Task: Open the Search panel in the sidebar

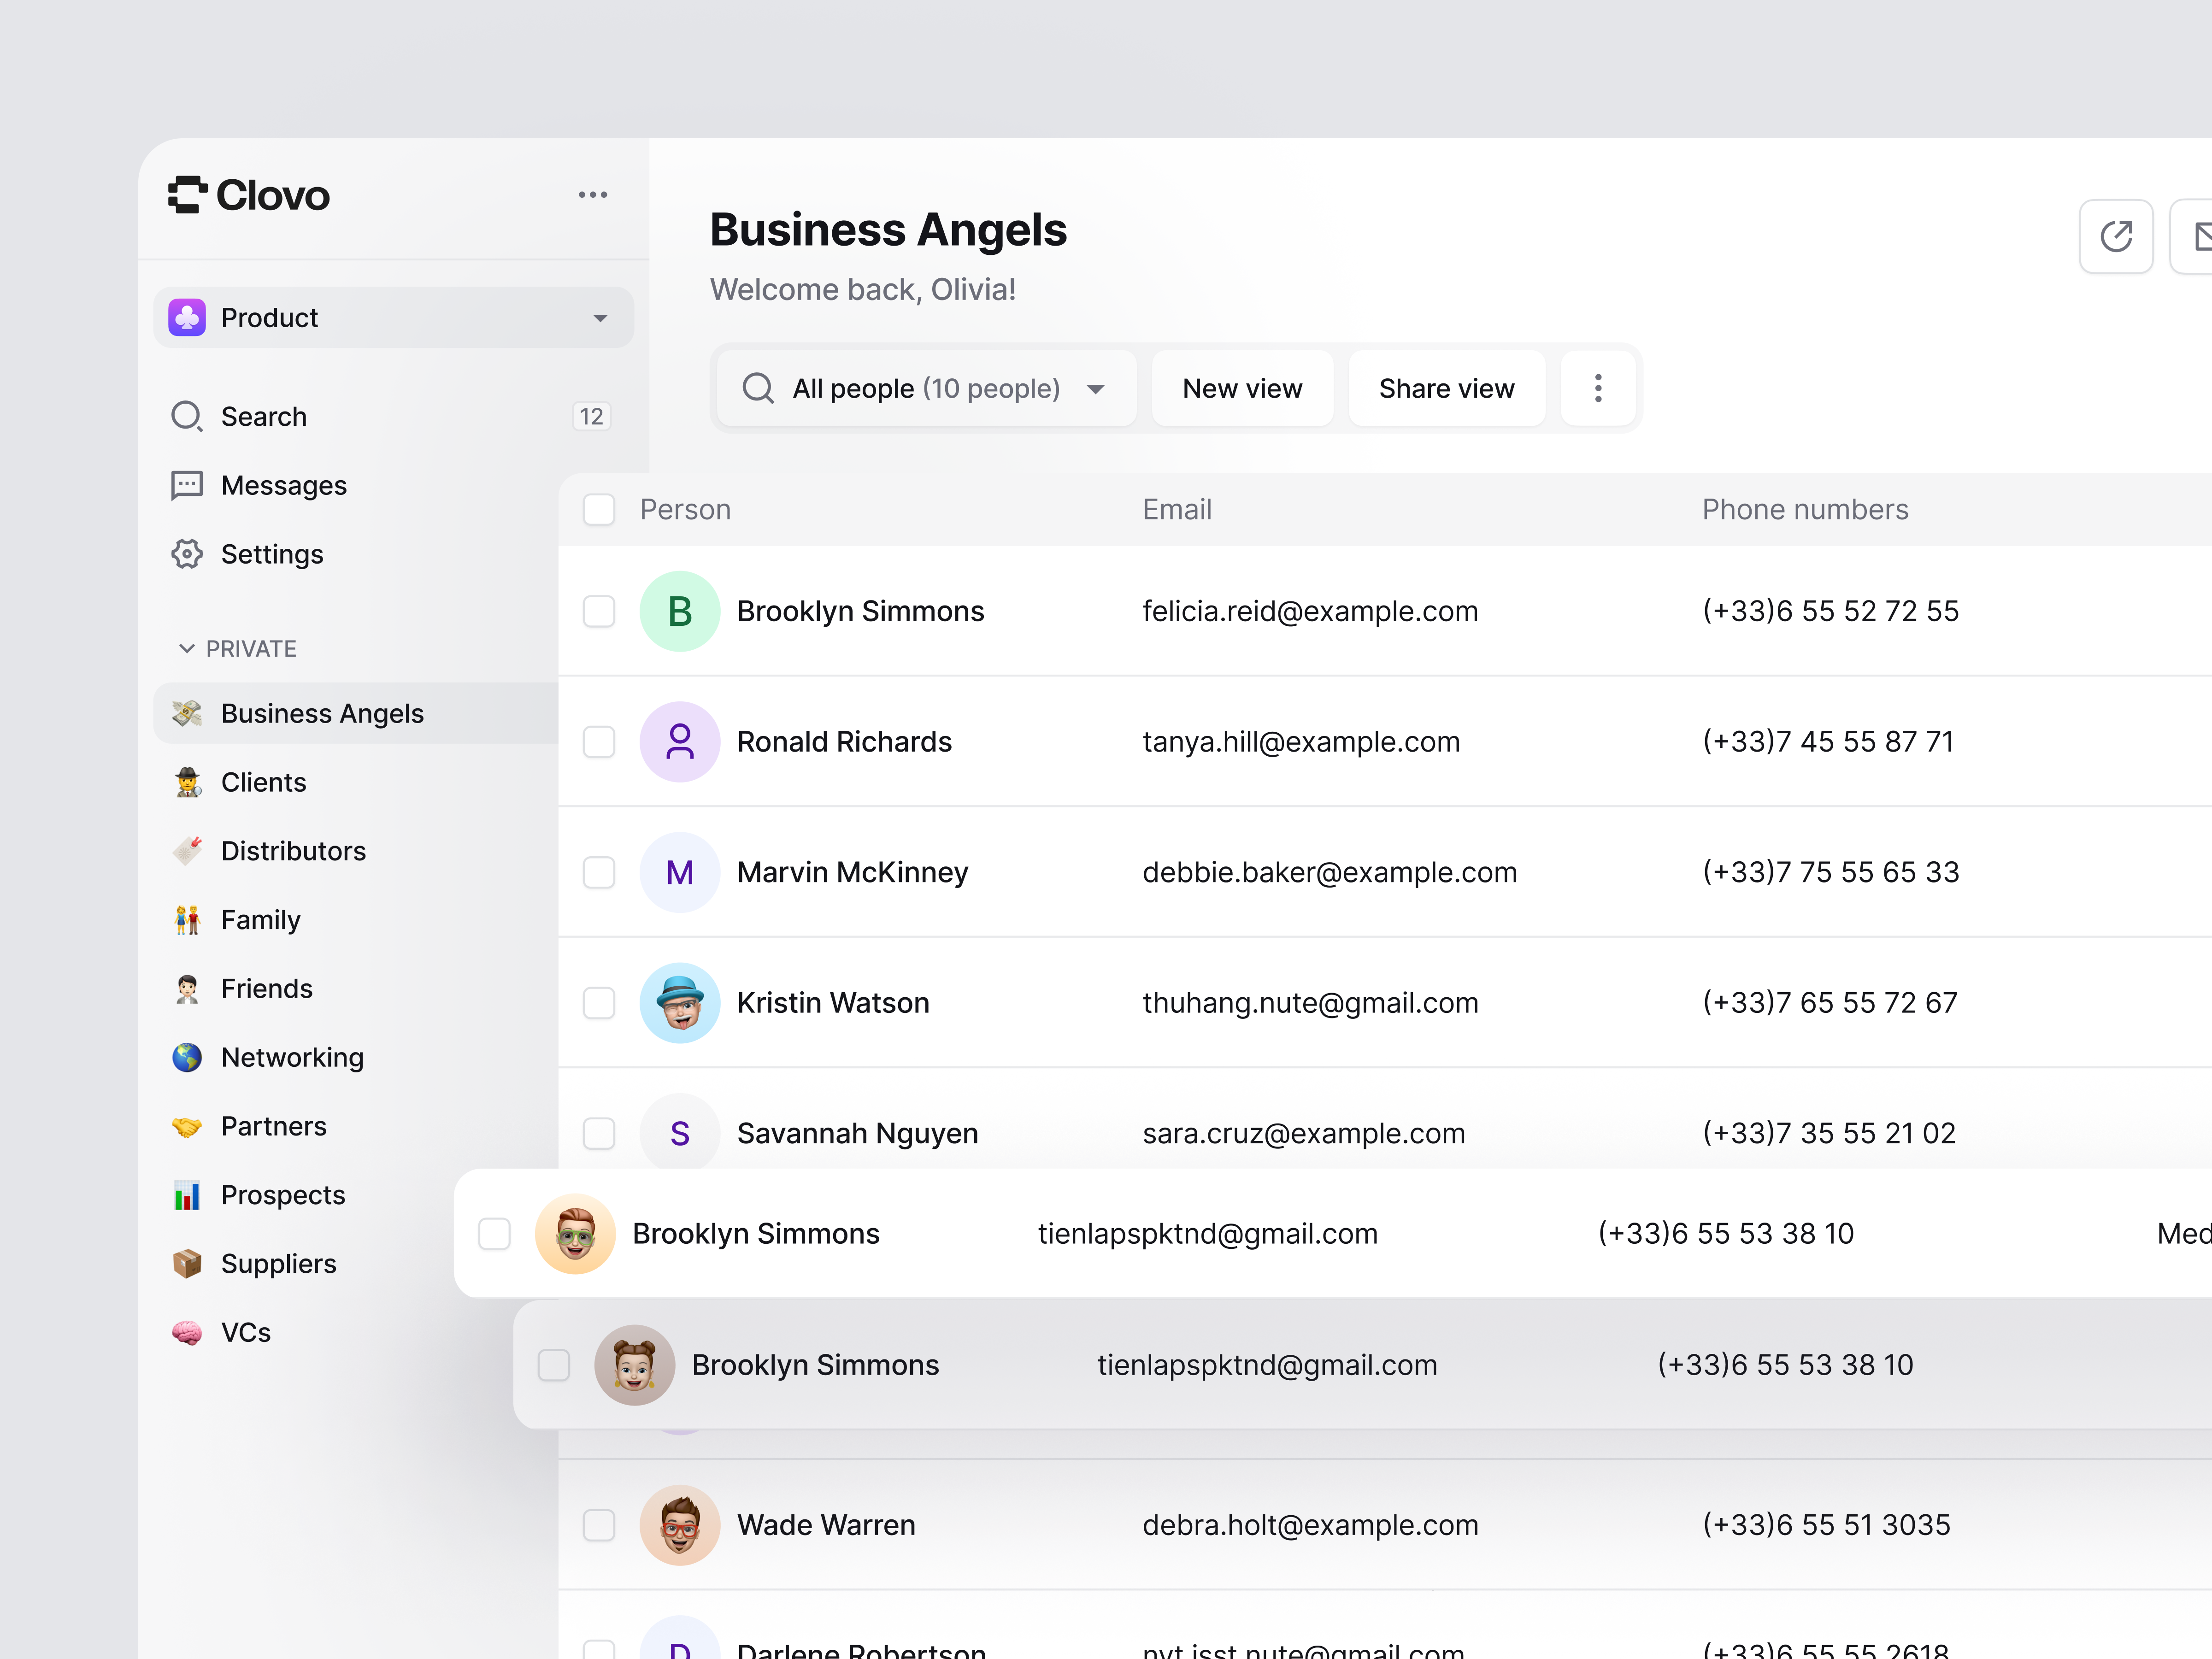Action: [264, 416]
